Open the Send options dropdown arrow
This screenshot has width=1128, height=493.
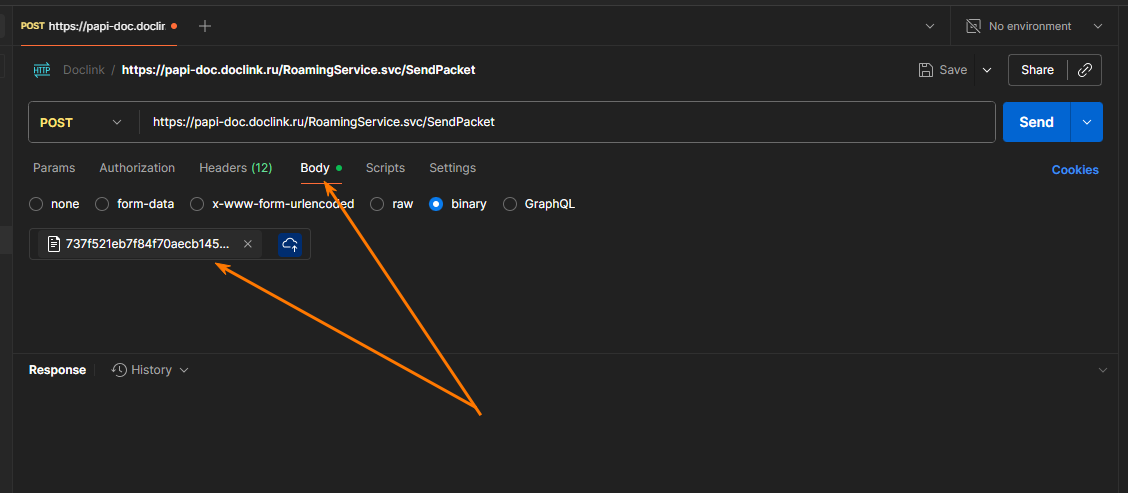tap(1086, 122)
